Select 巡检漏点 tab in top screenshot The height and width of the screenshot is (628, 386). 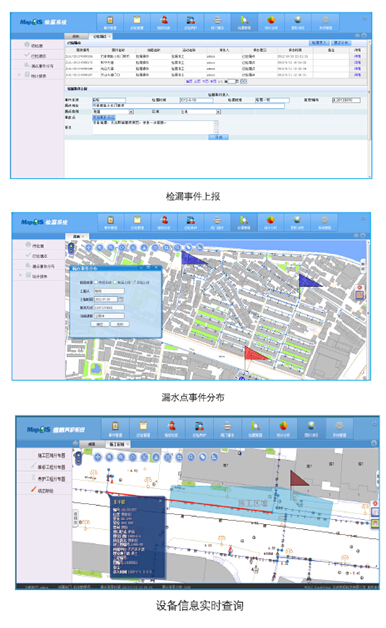100,36
